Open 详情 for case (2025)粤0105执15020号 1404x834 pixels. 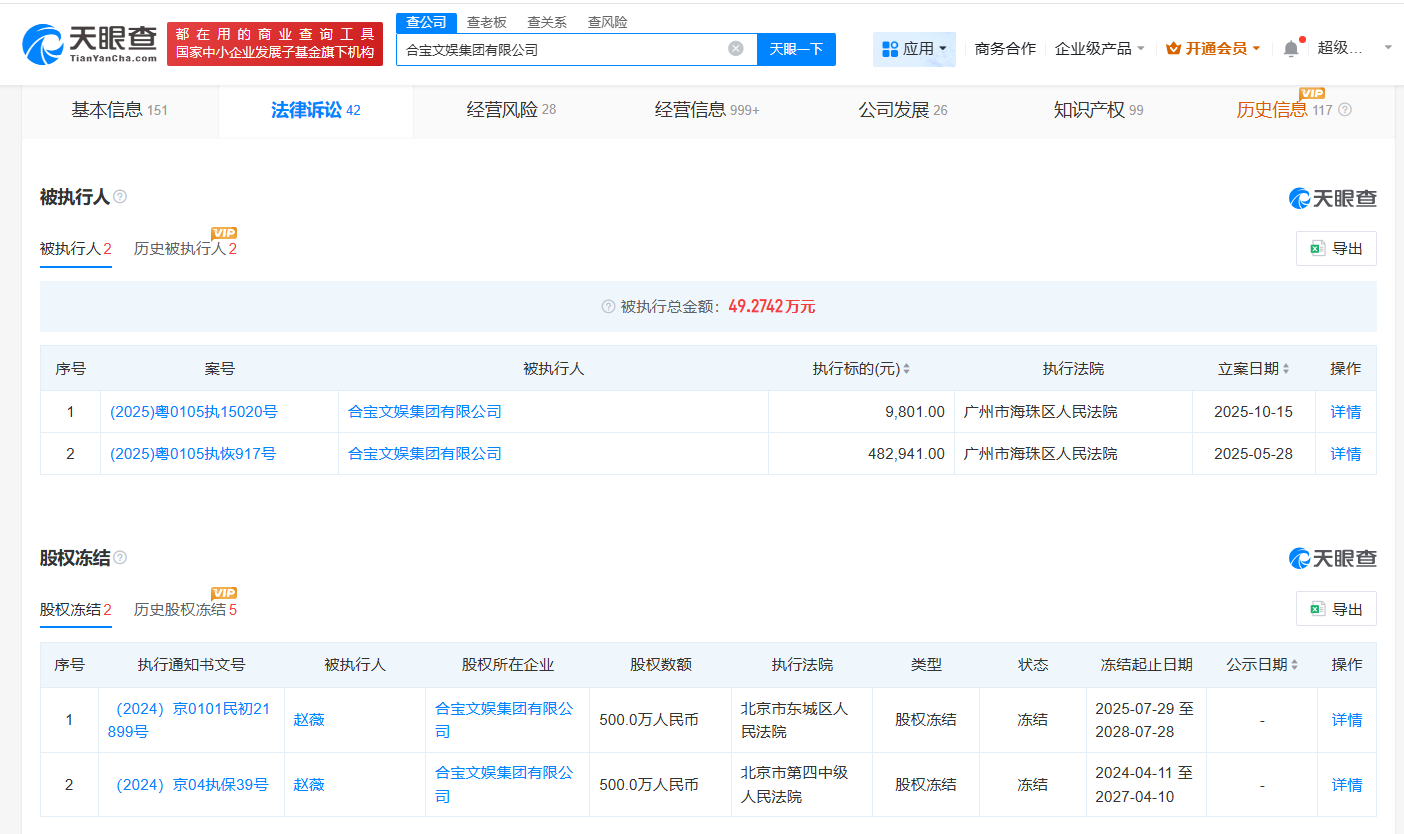[1345, 411]
